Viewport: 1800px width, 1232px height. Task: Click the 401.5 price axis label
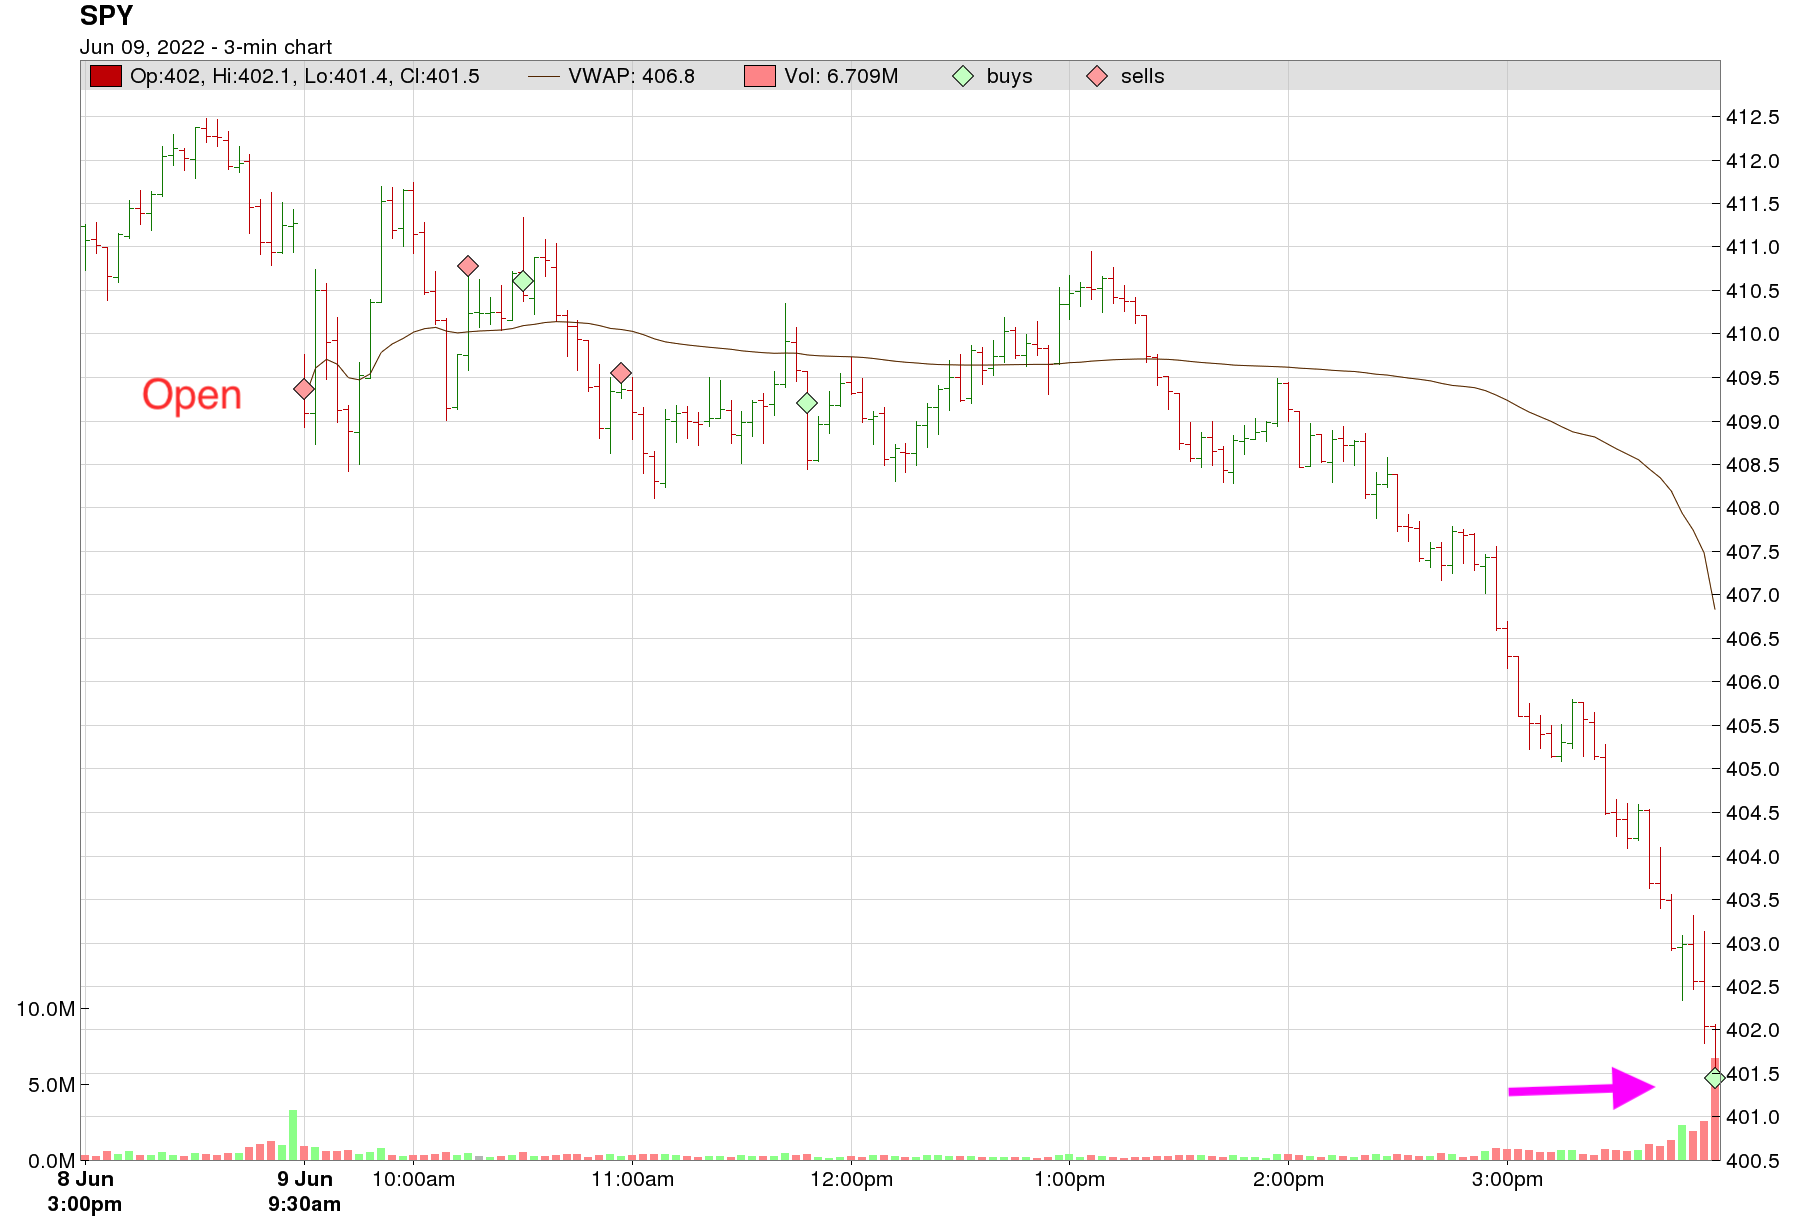click(x=1753, y=1074)
